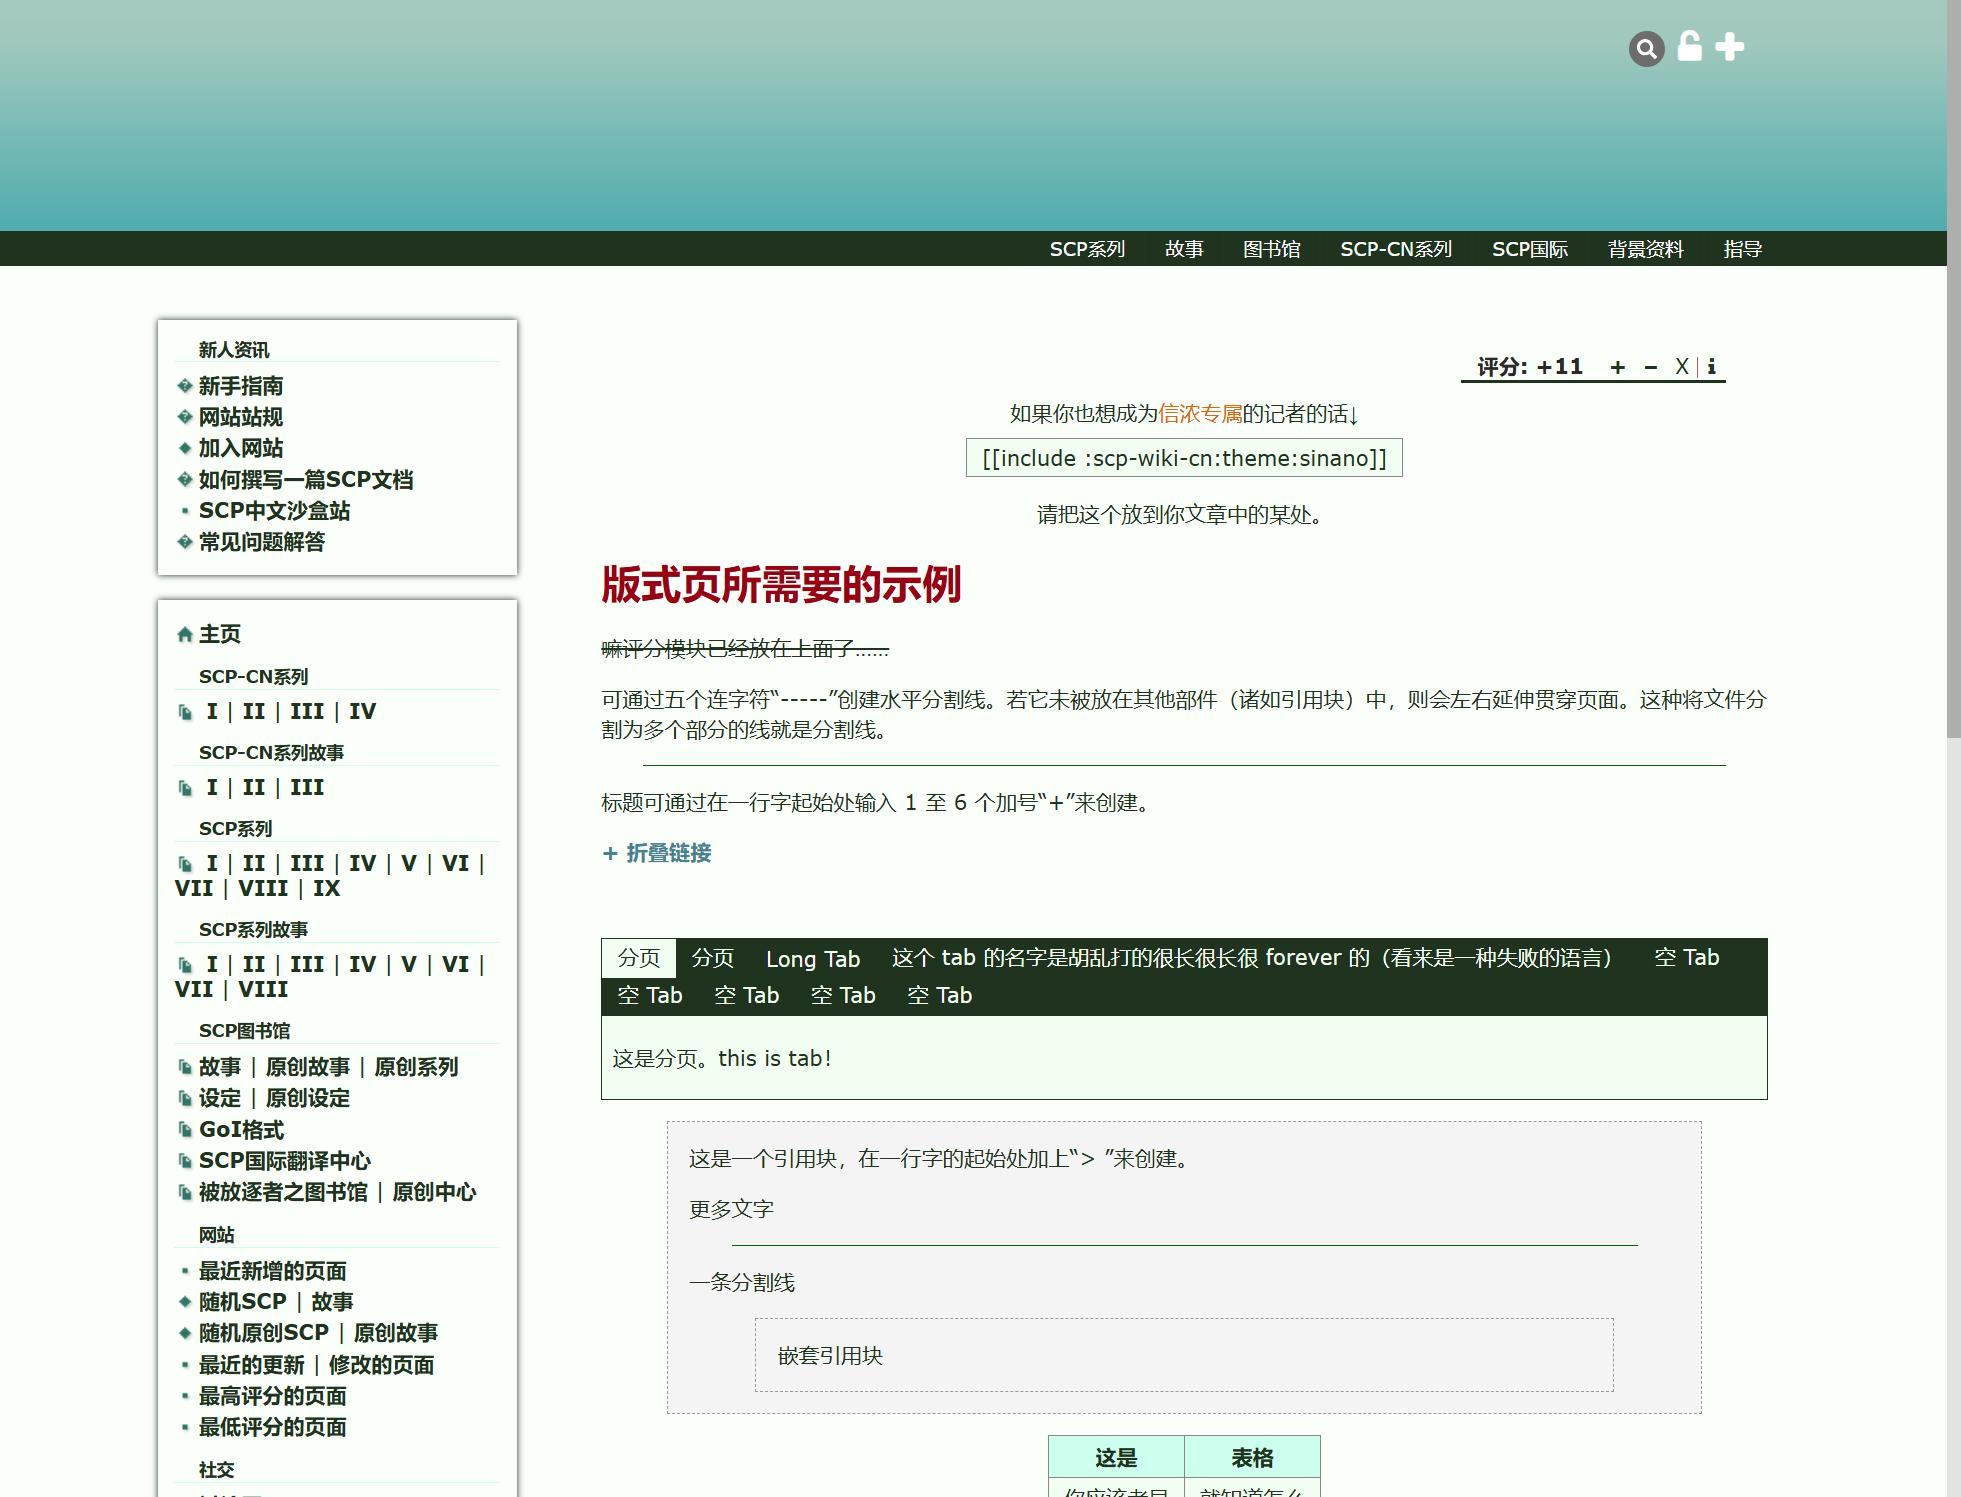Screen dimensions: 1961x1497
Task: Open the 背景资料 top navigation menu
Action: pyautogui.click(x=1645, y=249)
